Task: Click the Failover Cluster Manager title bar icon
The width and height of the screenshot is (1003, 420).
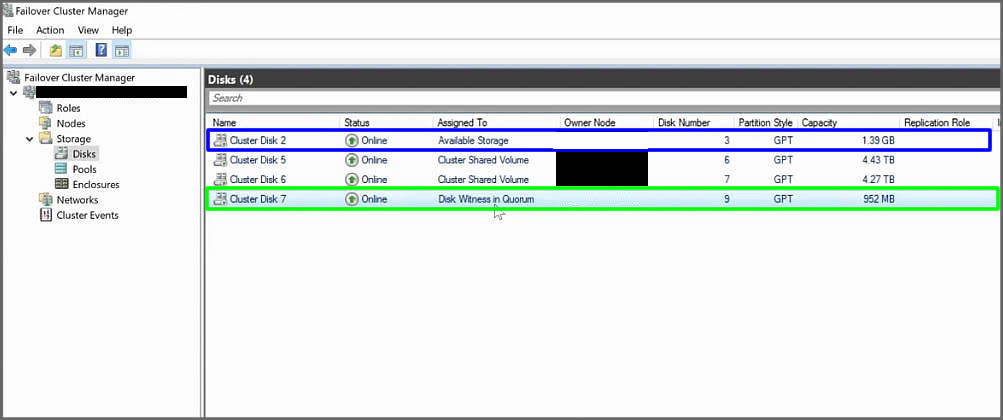Action: pos(9,10)
